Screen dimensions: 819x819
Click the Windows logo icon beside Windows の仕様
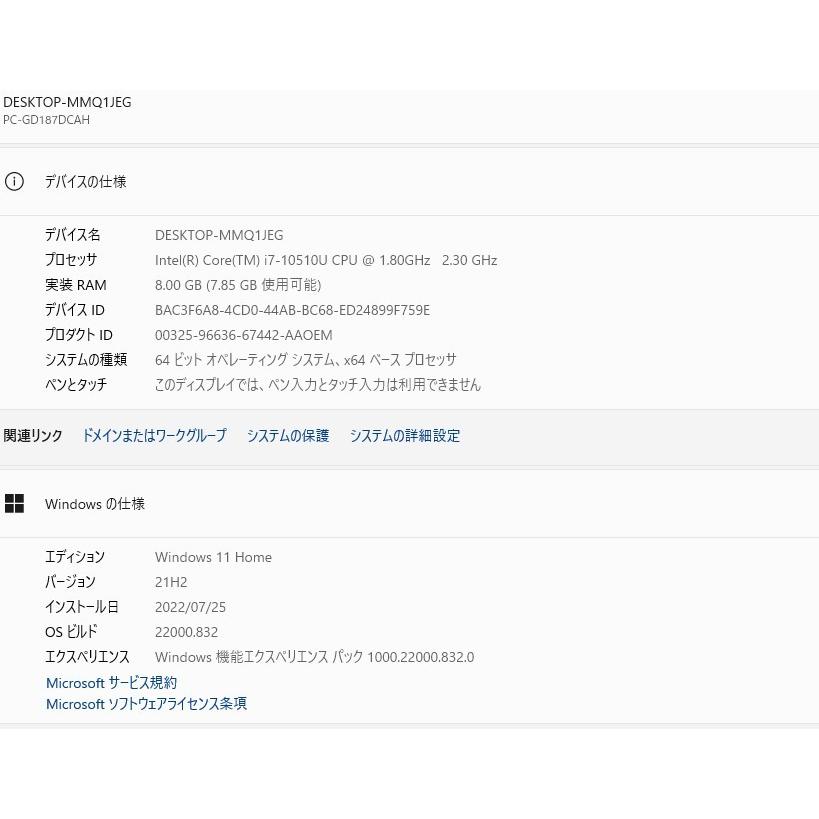[x=15, y=503]
